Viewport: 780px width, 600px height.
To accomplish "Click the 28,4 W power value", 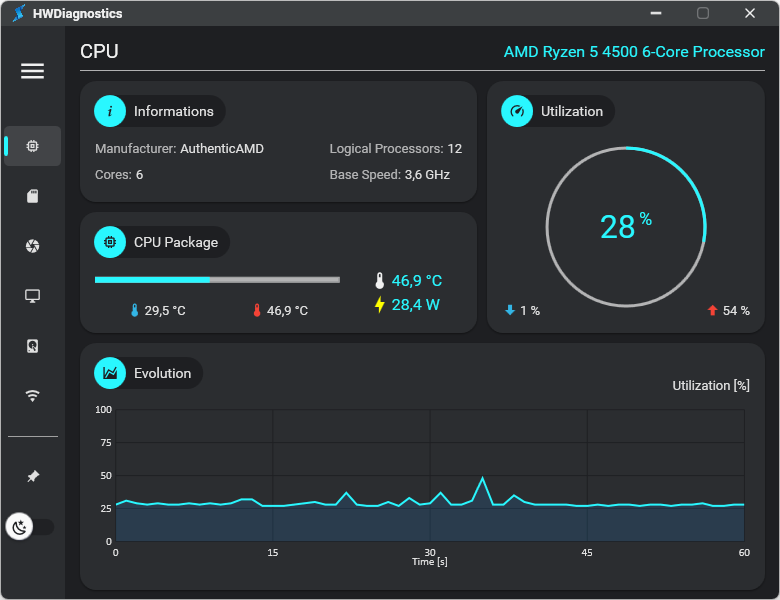I will [415, 304].
